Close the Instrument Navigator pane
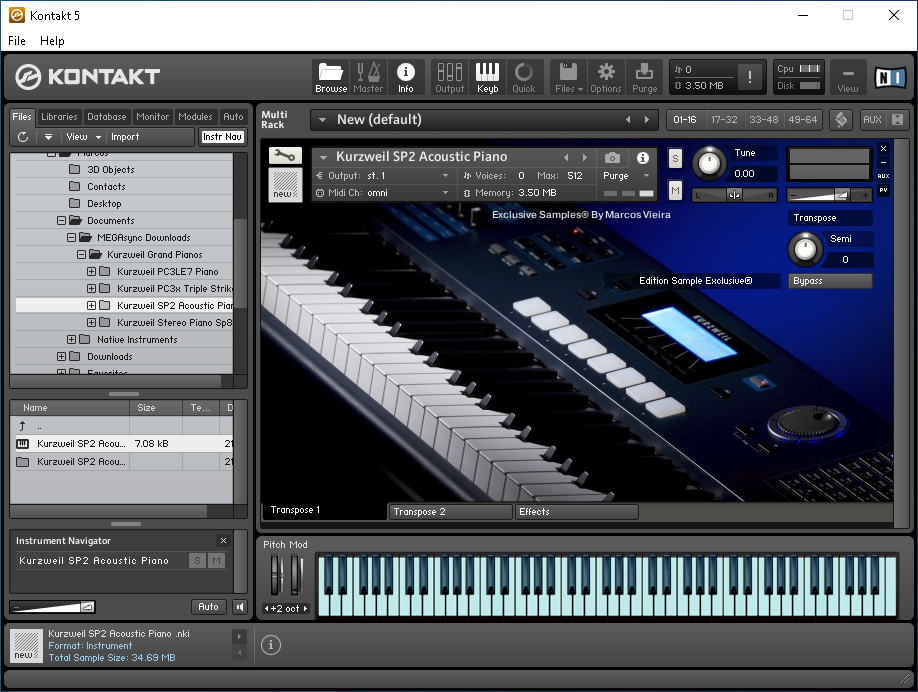 coord(223,540)
